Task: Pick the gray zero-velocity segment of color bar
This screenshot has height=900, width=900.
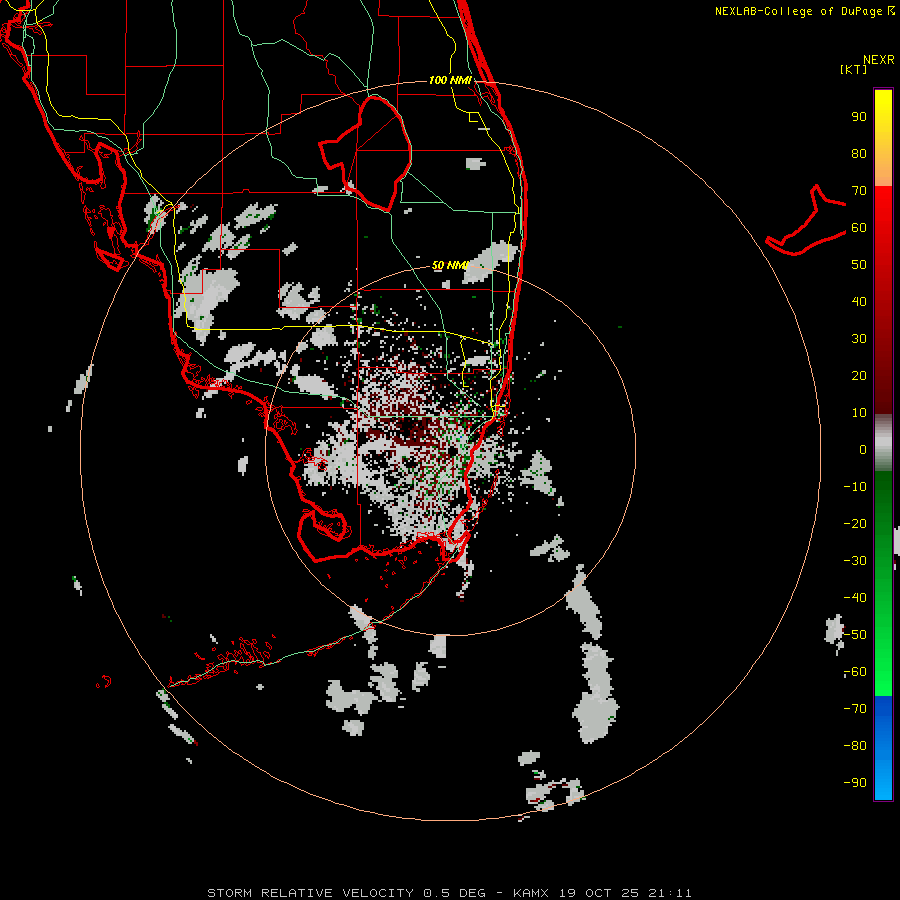Action: [x=883, y=443]
